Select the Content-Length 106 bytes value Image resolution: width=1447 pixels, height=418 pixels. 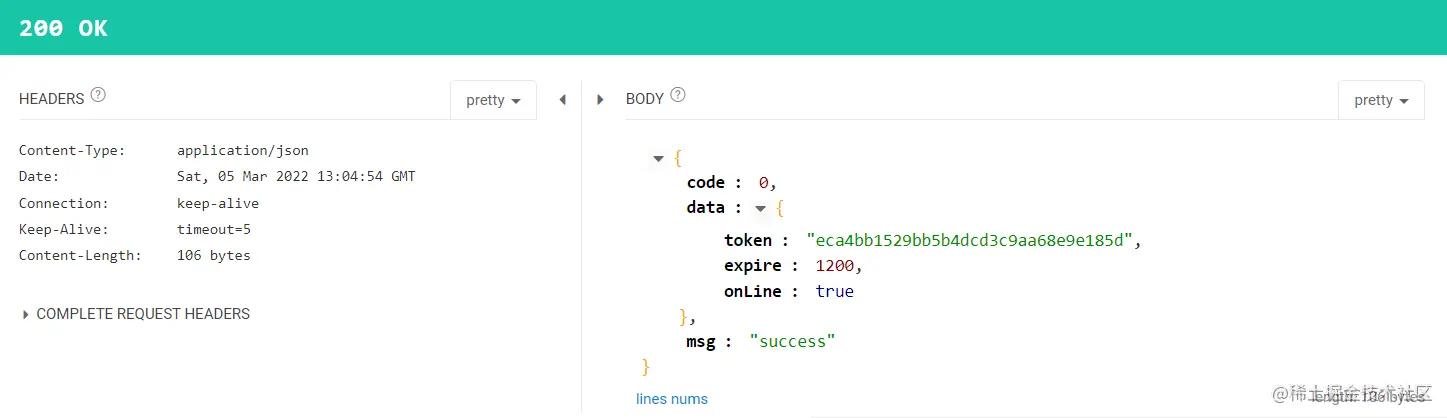[x=214, y=256]
